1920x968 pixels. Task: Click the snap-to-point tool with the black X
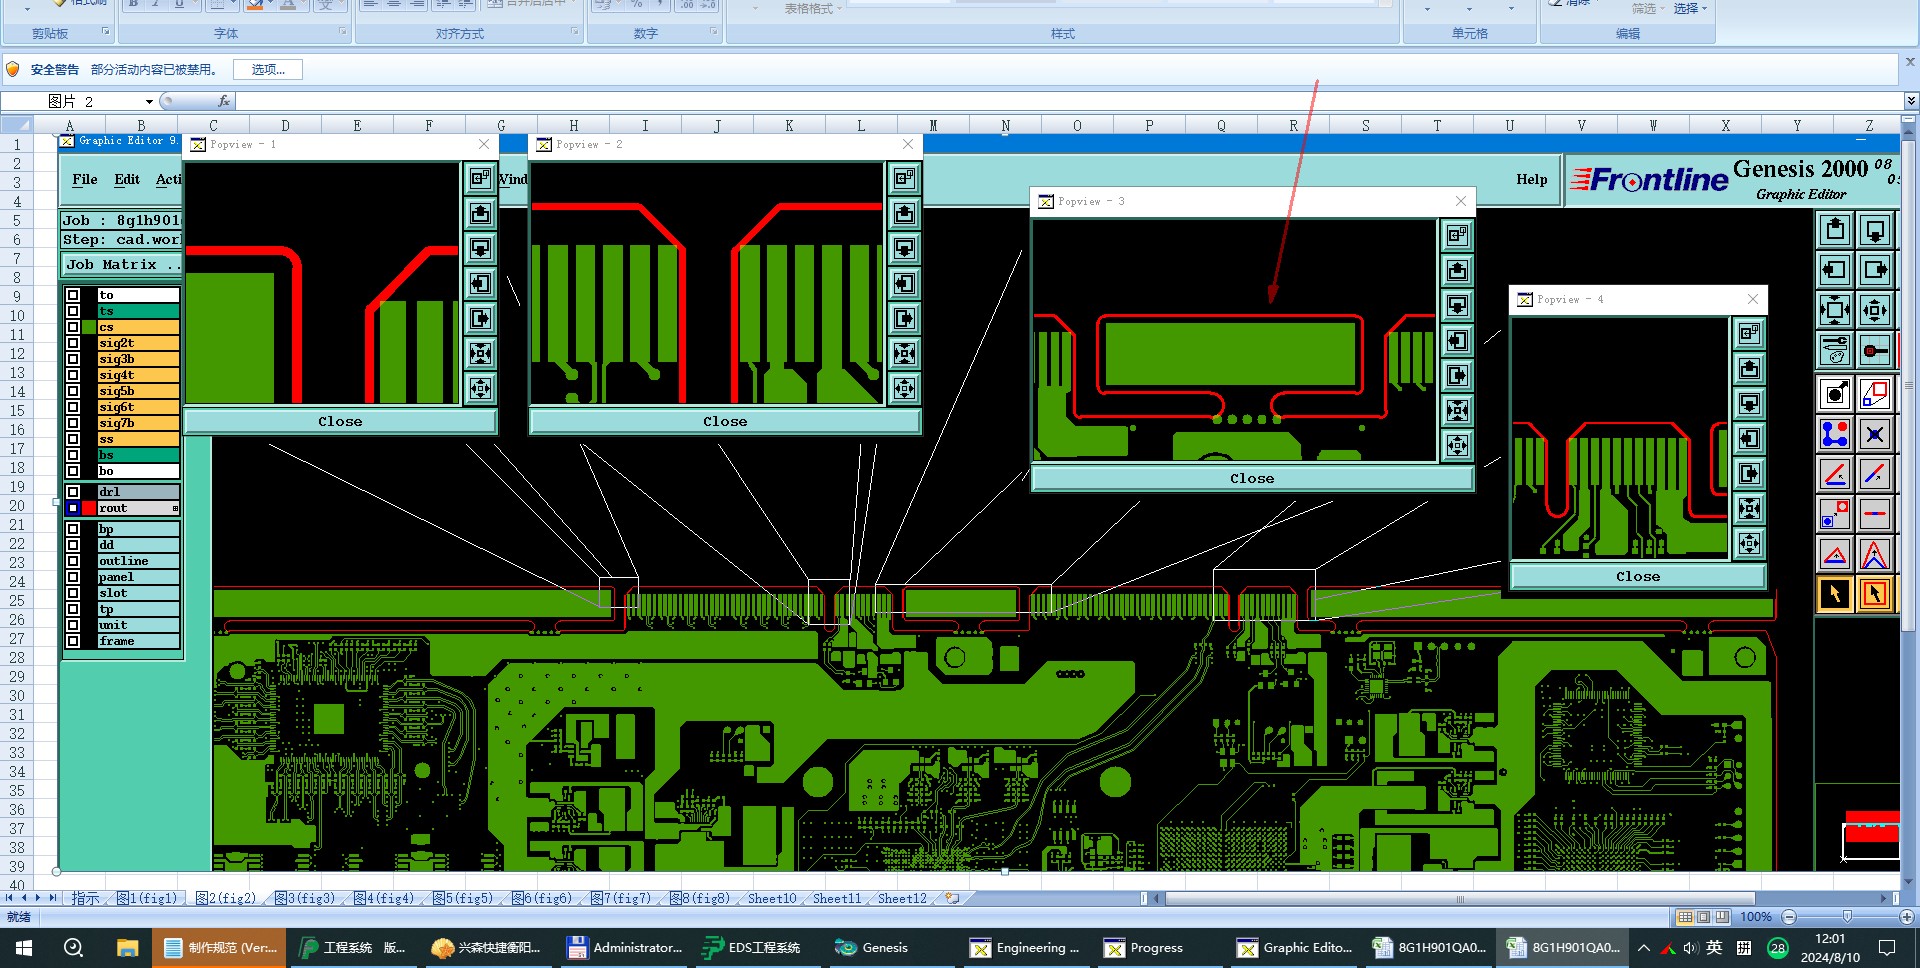(1875, 434)
